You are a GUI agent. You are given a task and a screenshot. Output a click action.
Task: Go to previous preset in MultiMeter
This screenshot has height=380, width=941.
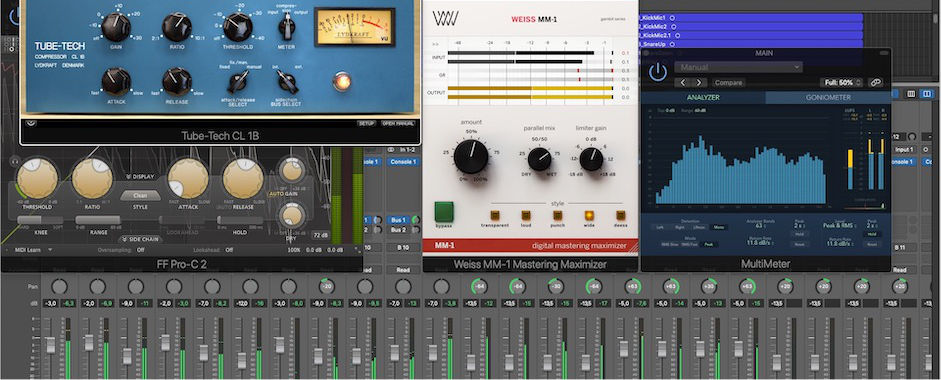click(683, 82)
